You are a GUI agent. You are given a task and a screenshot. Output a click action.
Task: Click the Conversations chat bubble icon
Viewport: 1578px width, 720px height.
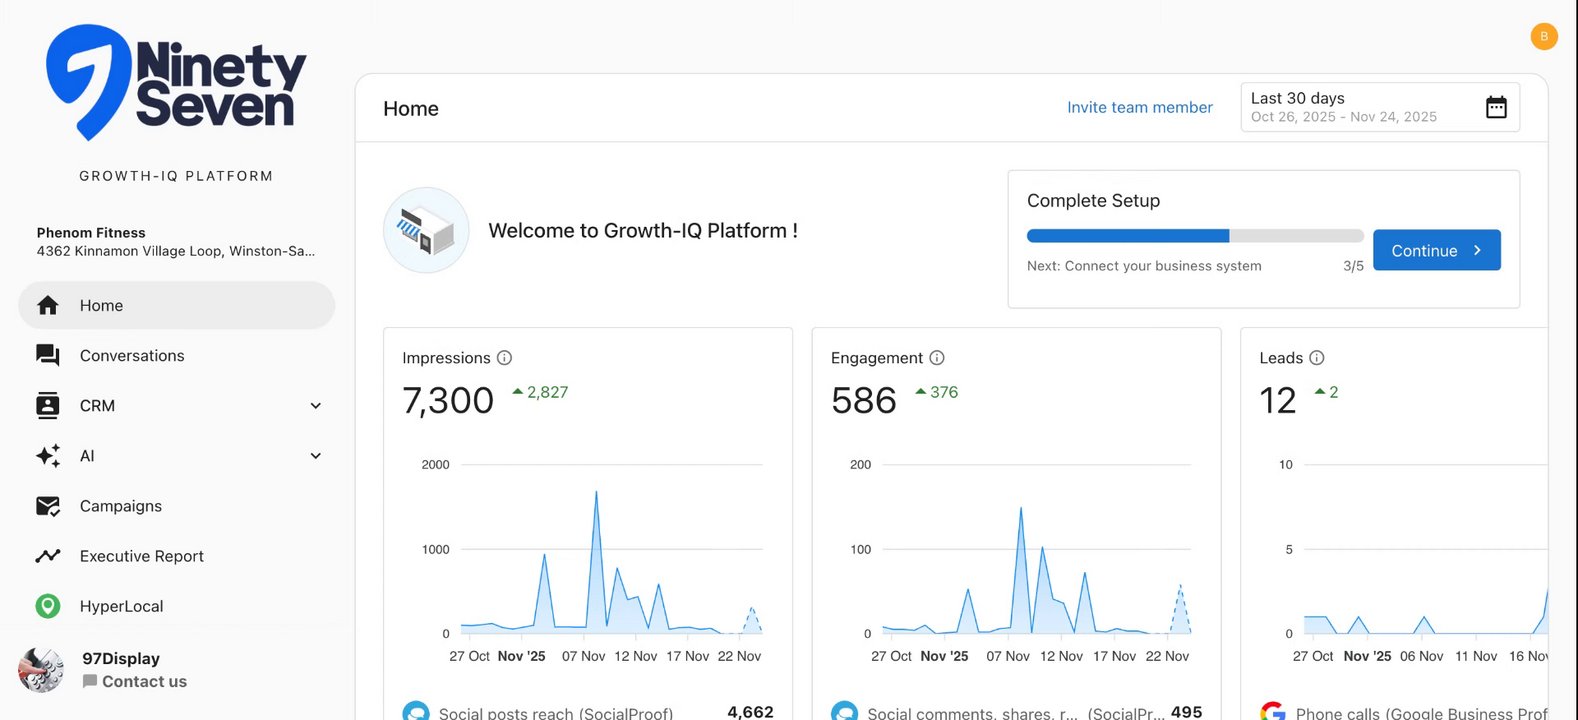47,355
